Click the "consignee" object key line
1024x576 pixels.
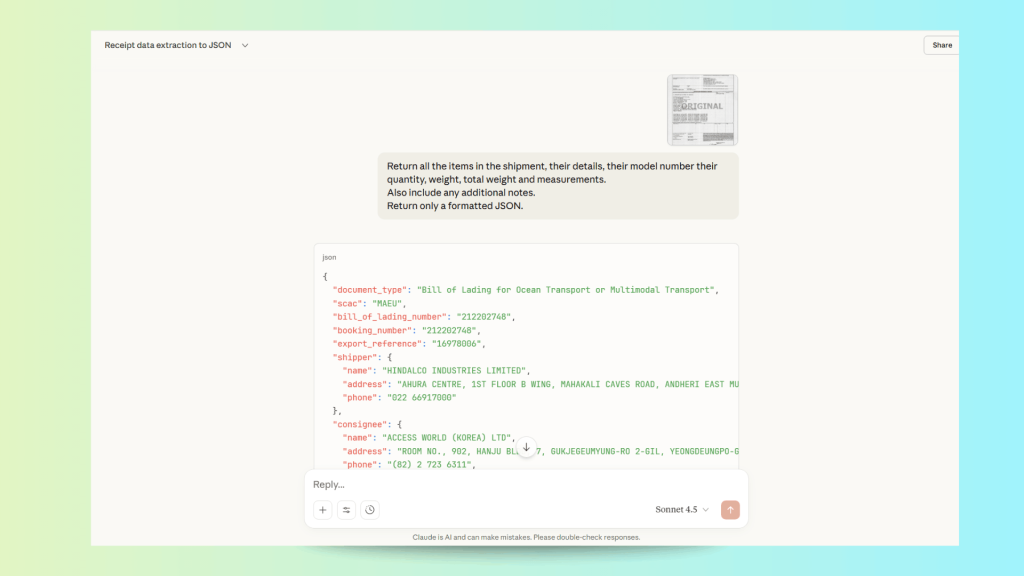[364, 424]
